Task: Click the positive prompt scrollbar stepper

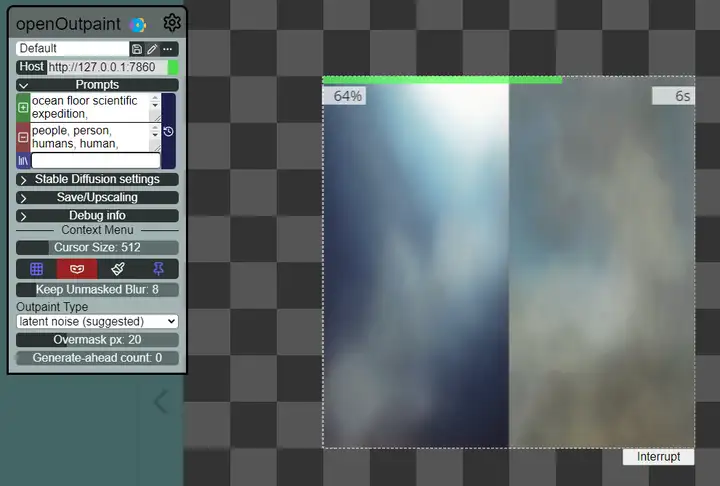Action: 155,102
